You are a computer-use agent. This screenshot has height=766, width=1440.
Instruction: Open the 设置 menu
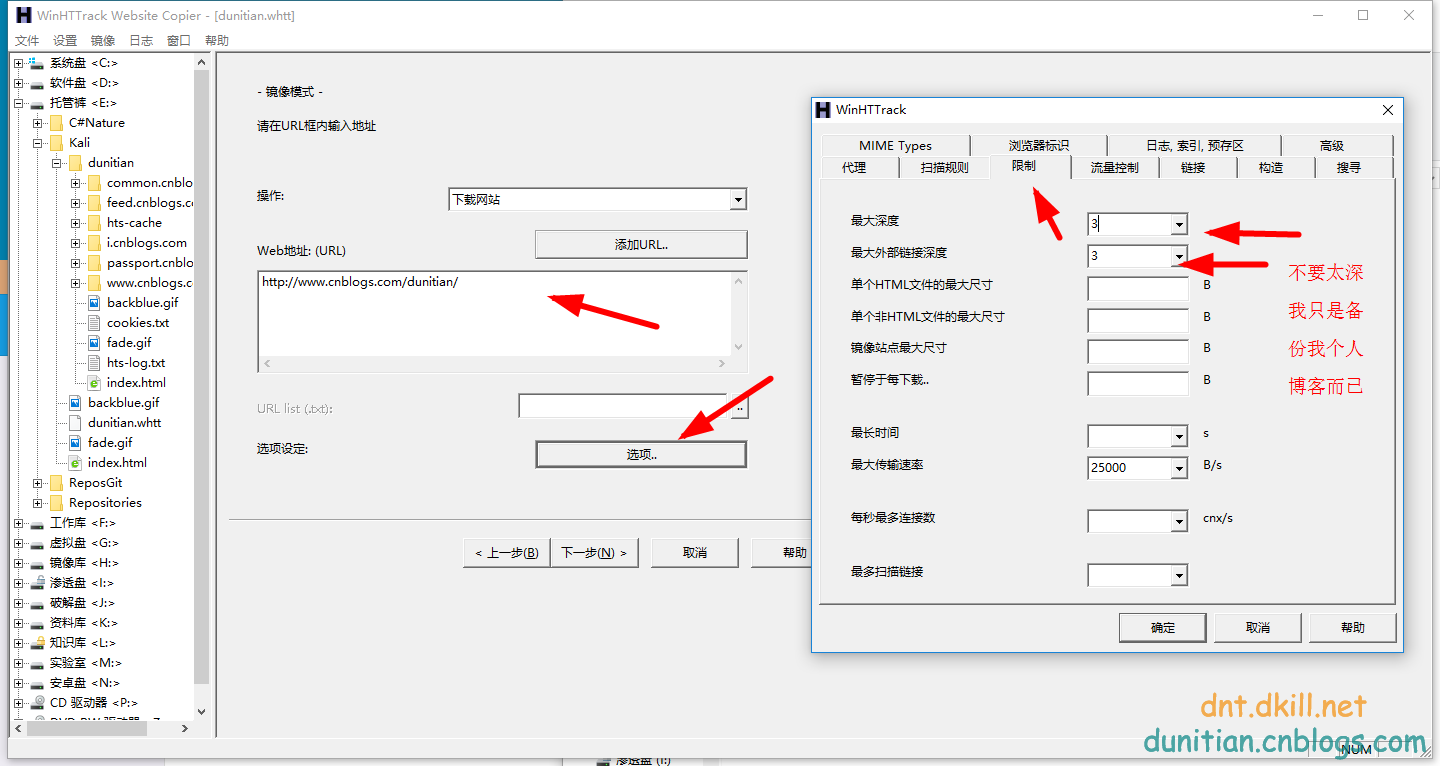pos(65,41)
